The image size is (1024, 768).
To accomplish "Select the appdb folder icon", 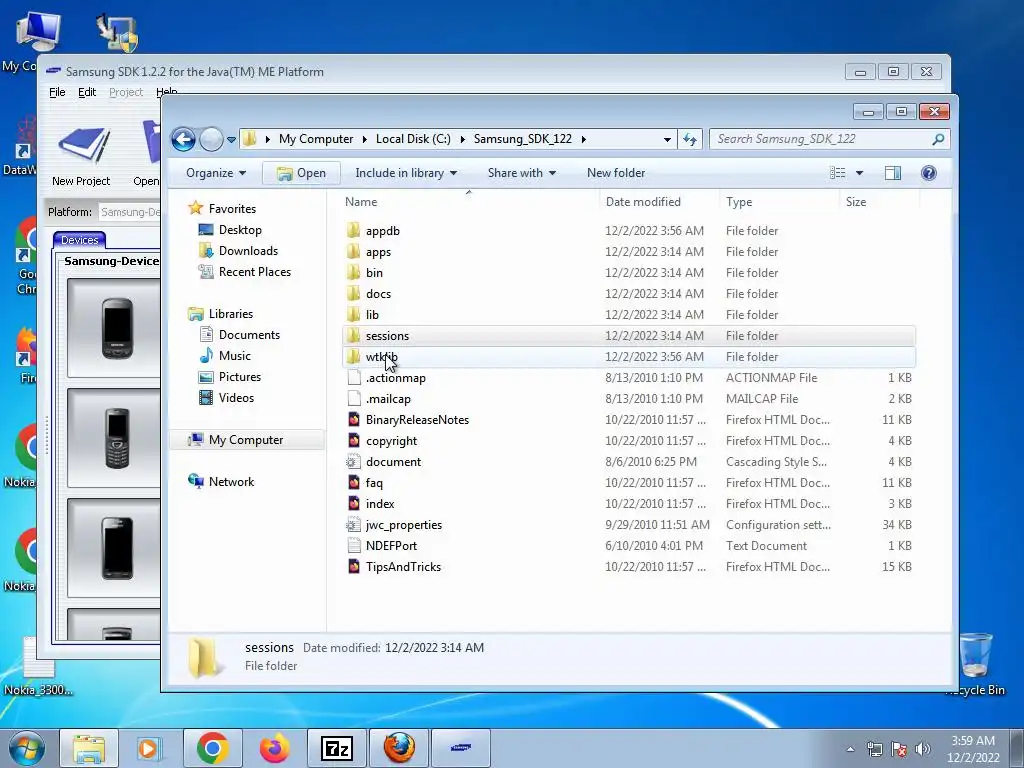I will 353,231.
